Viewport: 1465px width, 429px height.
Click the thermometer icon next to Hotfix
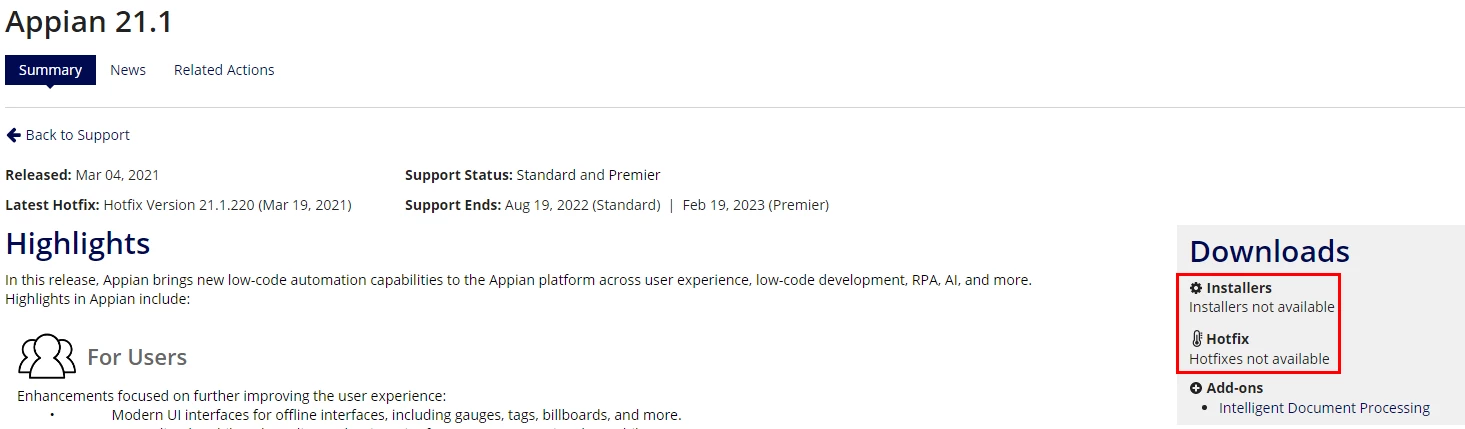coord(1196,339)
